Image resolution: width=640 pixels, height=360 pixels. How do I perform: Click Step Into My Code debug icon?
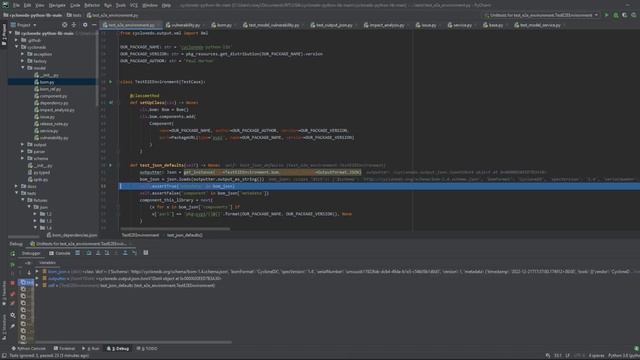(107, 253)
